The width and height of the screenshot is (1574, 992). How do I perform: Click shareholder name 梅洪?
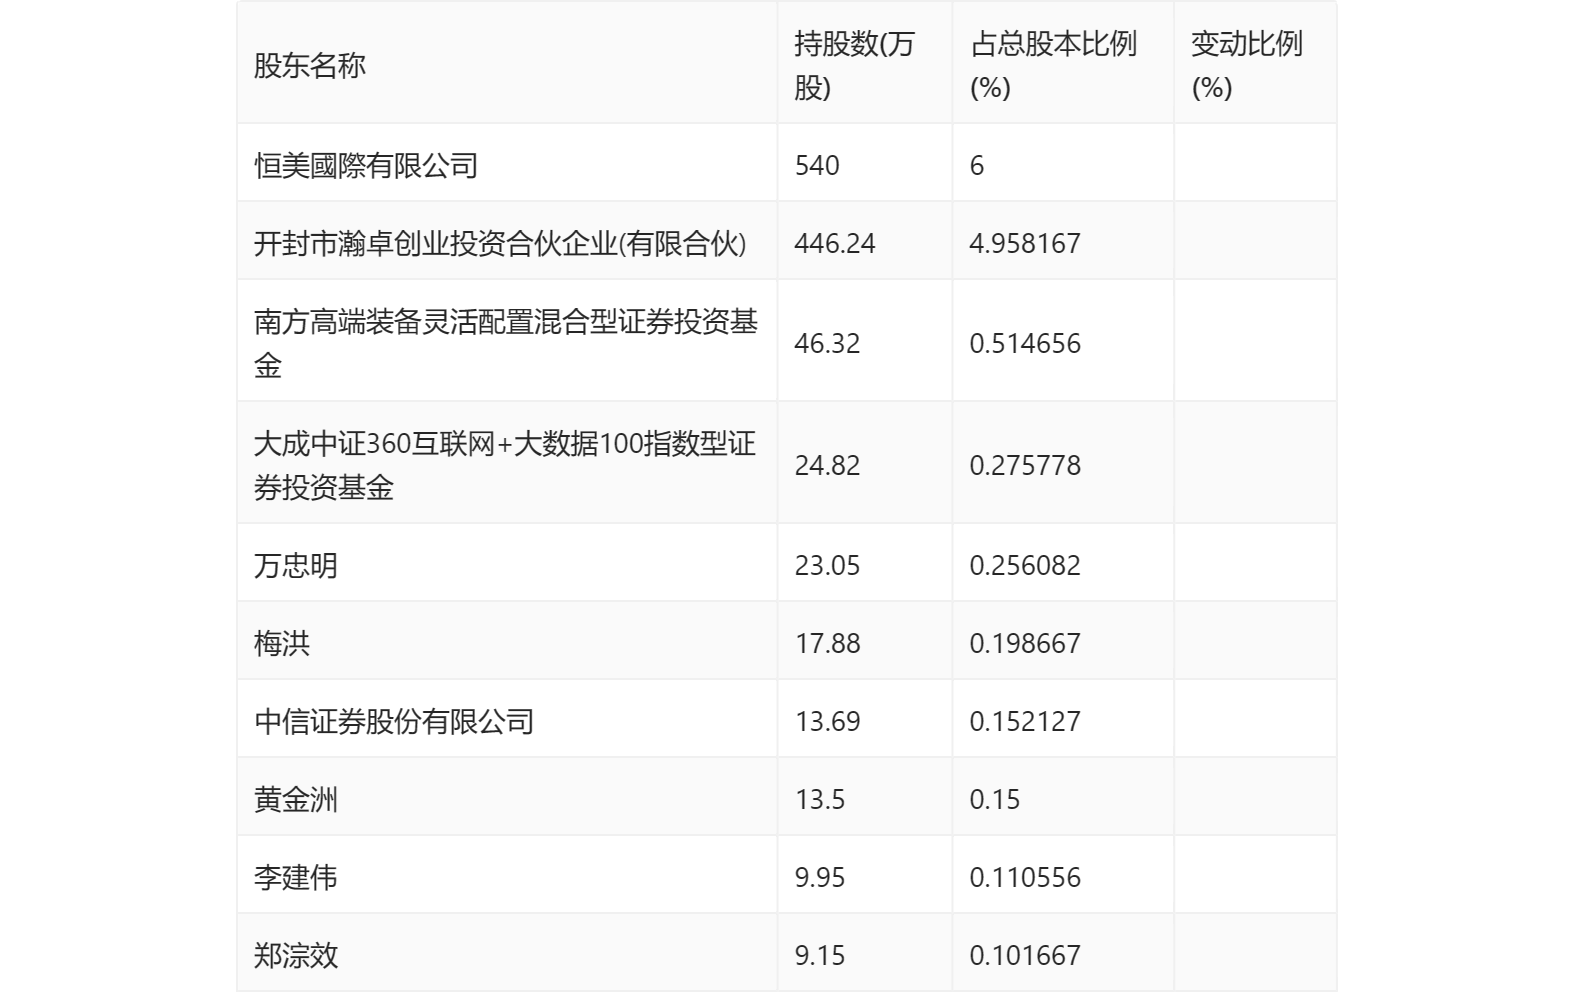tap(282, 643)
